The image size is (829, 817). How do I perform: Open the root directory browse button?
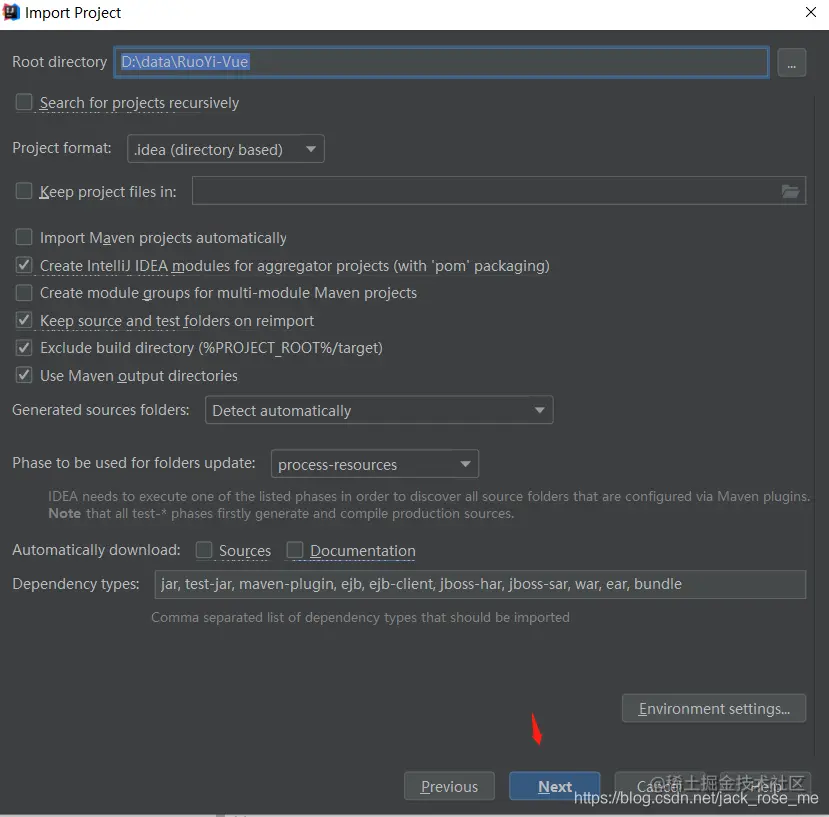pyautogui.click(x=791, y=62)
